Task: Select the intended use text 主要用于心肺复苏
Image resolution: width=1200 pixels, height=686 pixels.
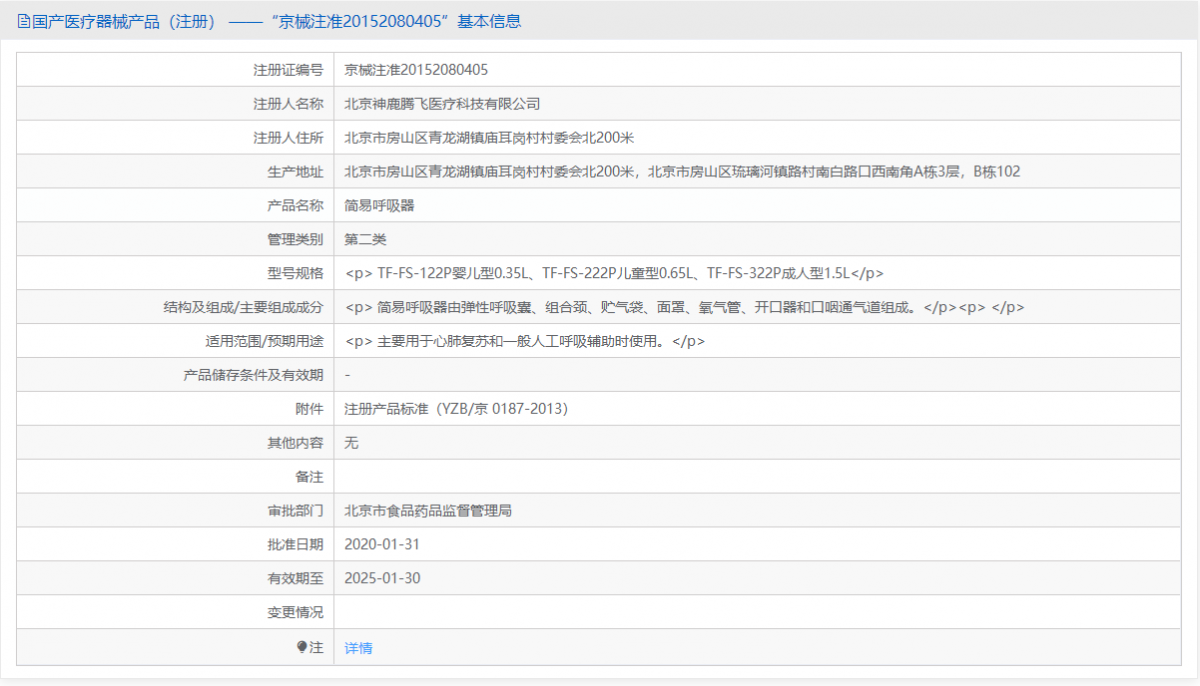Action: [525, 342]
